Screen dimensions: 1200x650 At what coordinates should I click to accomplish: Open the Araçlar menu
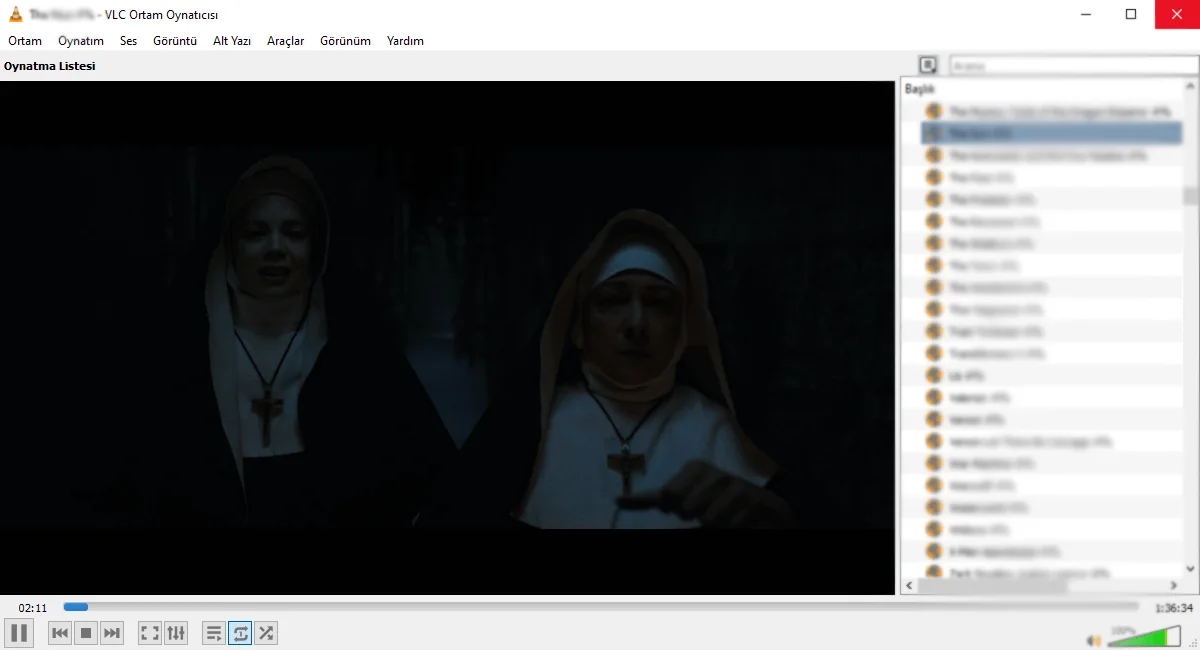[x=286, y=41]
